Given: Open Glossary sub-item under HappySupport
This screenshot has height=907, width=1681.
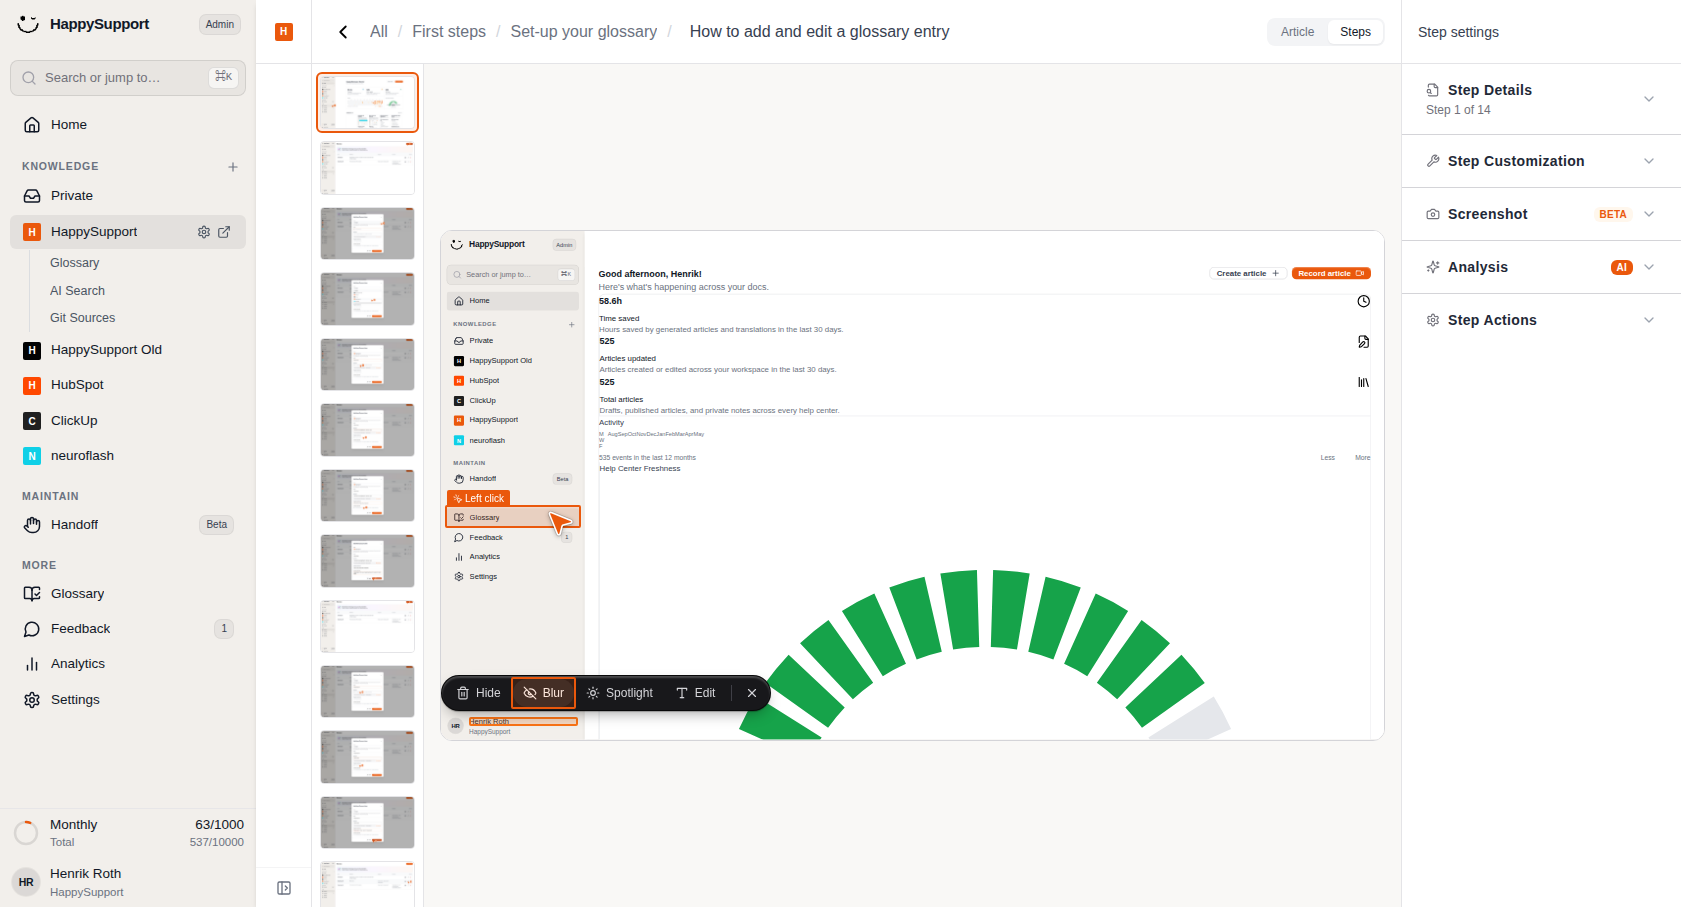Looking at the screenshot, I should [75, 263].
